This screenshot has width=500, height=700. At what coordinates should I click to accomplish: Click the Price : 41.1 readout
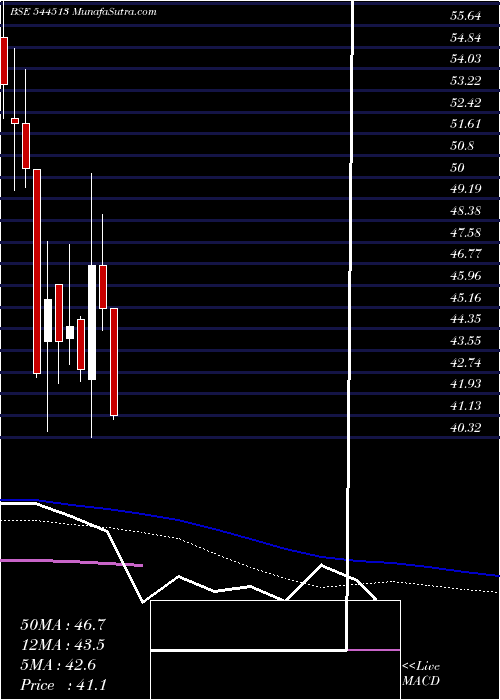point(63,685)
